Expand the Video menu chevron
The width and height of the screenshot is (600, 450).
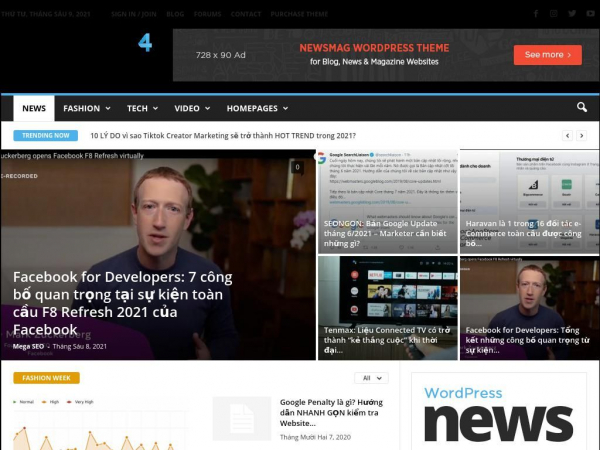pos(207,108)
